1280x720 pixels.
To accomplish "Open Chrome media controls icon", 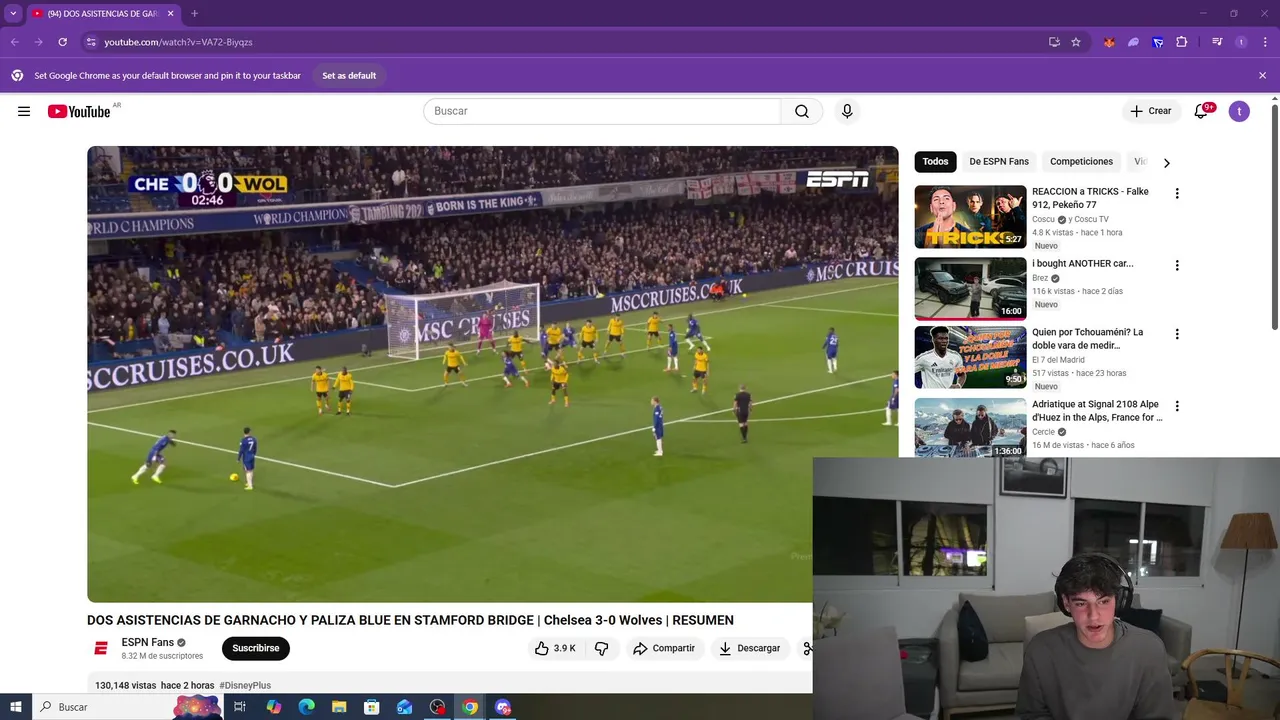I will [1217, 42].
